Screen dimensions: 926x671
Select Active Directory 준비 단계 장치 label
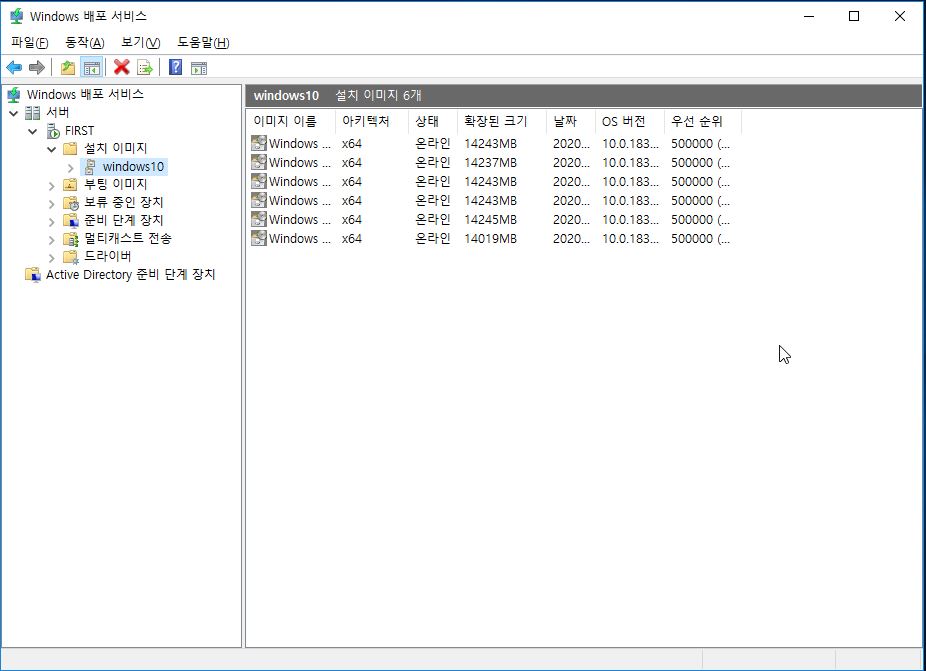[x=131, y=275]
